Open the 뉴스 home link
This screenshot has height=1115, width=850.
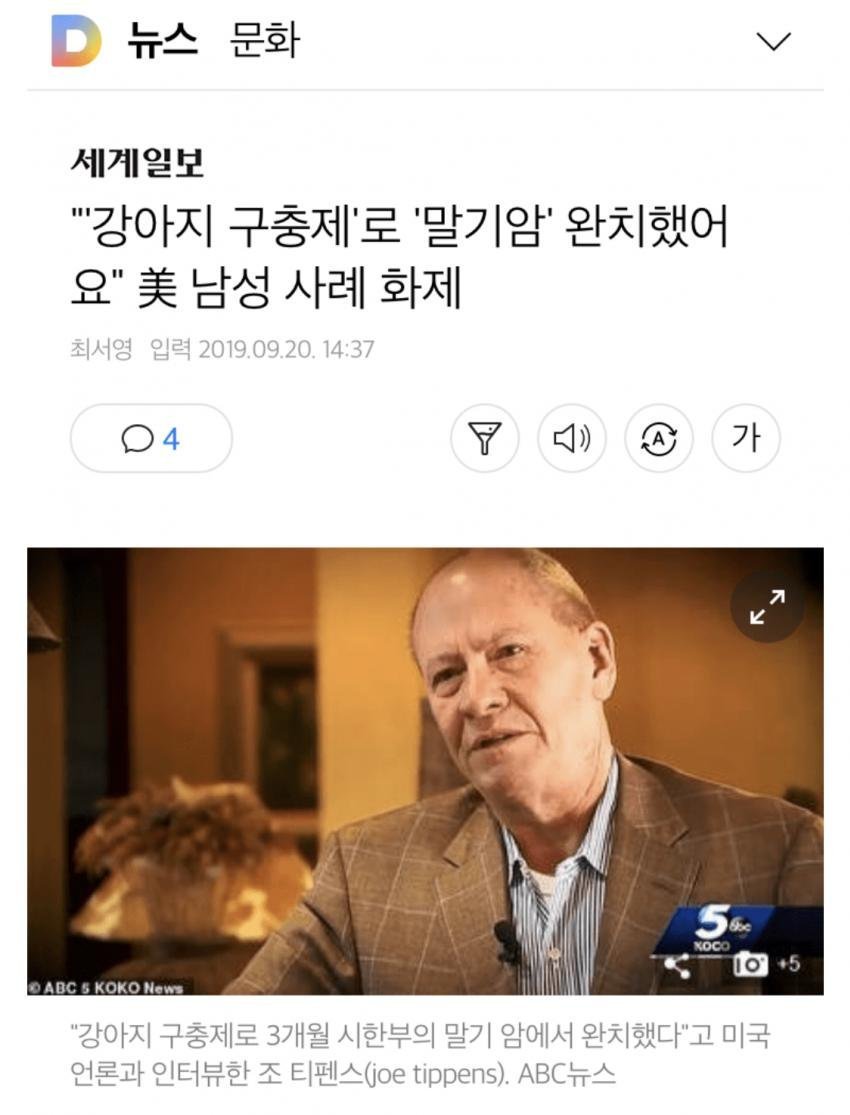(x=162, y=41)
